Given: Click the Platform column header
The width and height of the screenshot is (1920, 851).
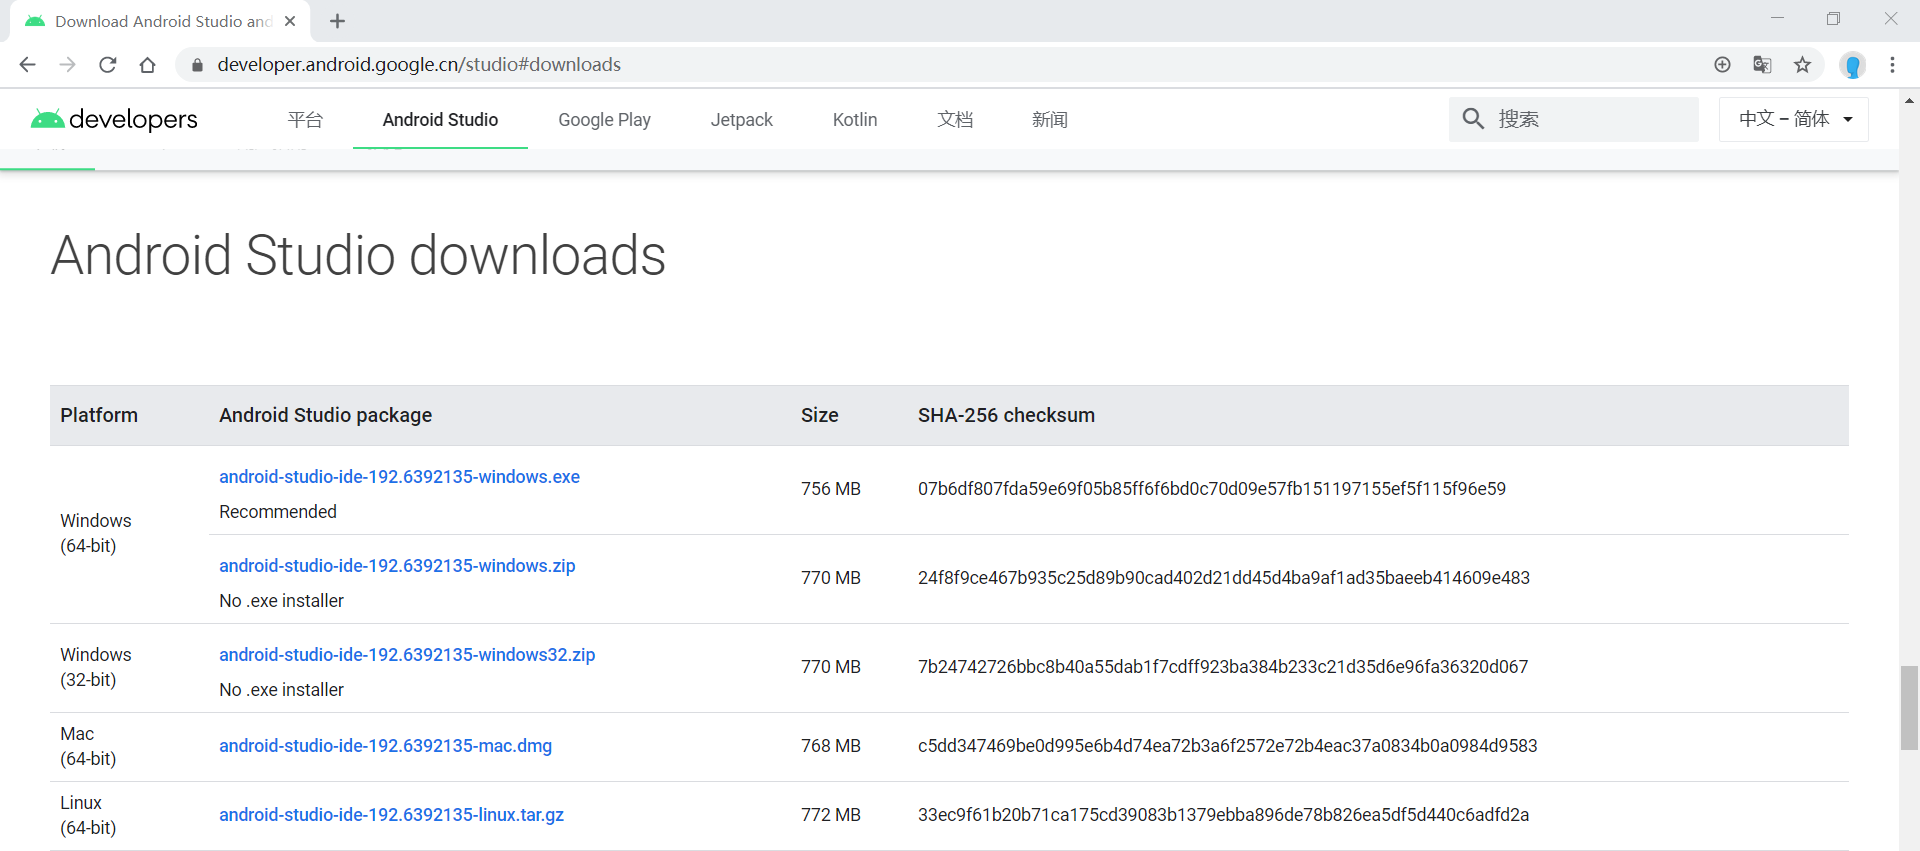Looking at the screenshot, I should (99, 415).
